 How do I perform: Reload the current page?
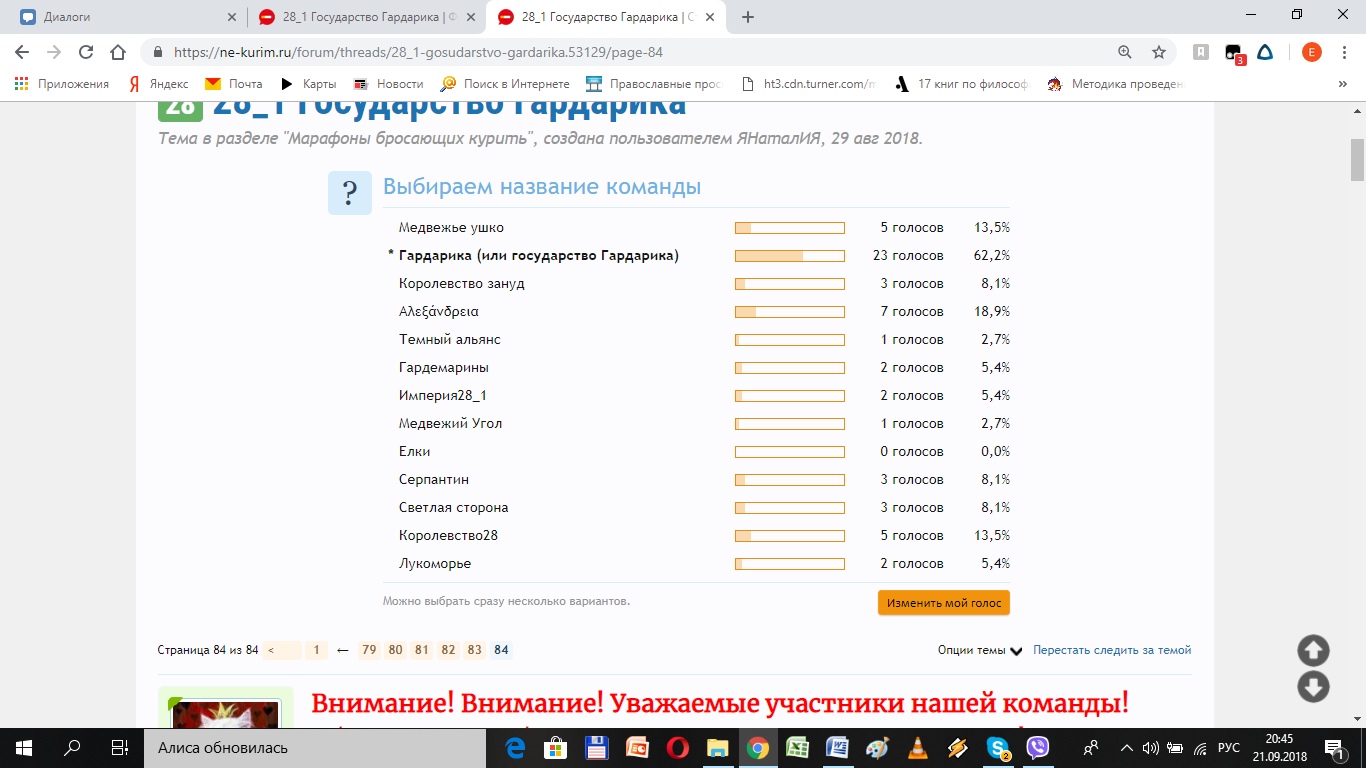[x=86, y=52]
